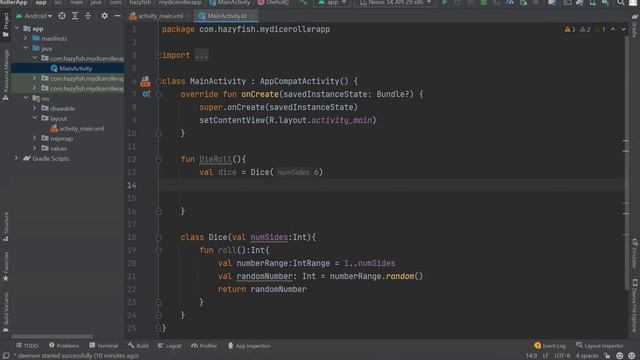Toggle the Favorites side panel
This screenshot has height=360, width=640.
pyautogui.click(x=6, y=266)
